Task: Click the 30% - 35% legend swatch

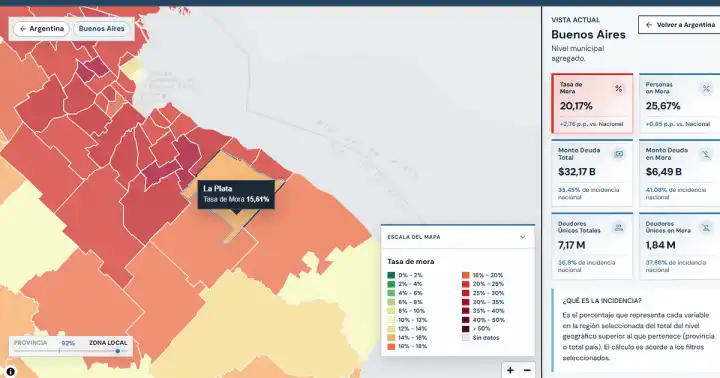Action: click(466, 302)
